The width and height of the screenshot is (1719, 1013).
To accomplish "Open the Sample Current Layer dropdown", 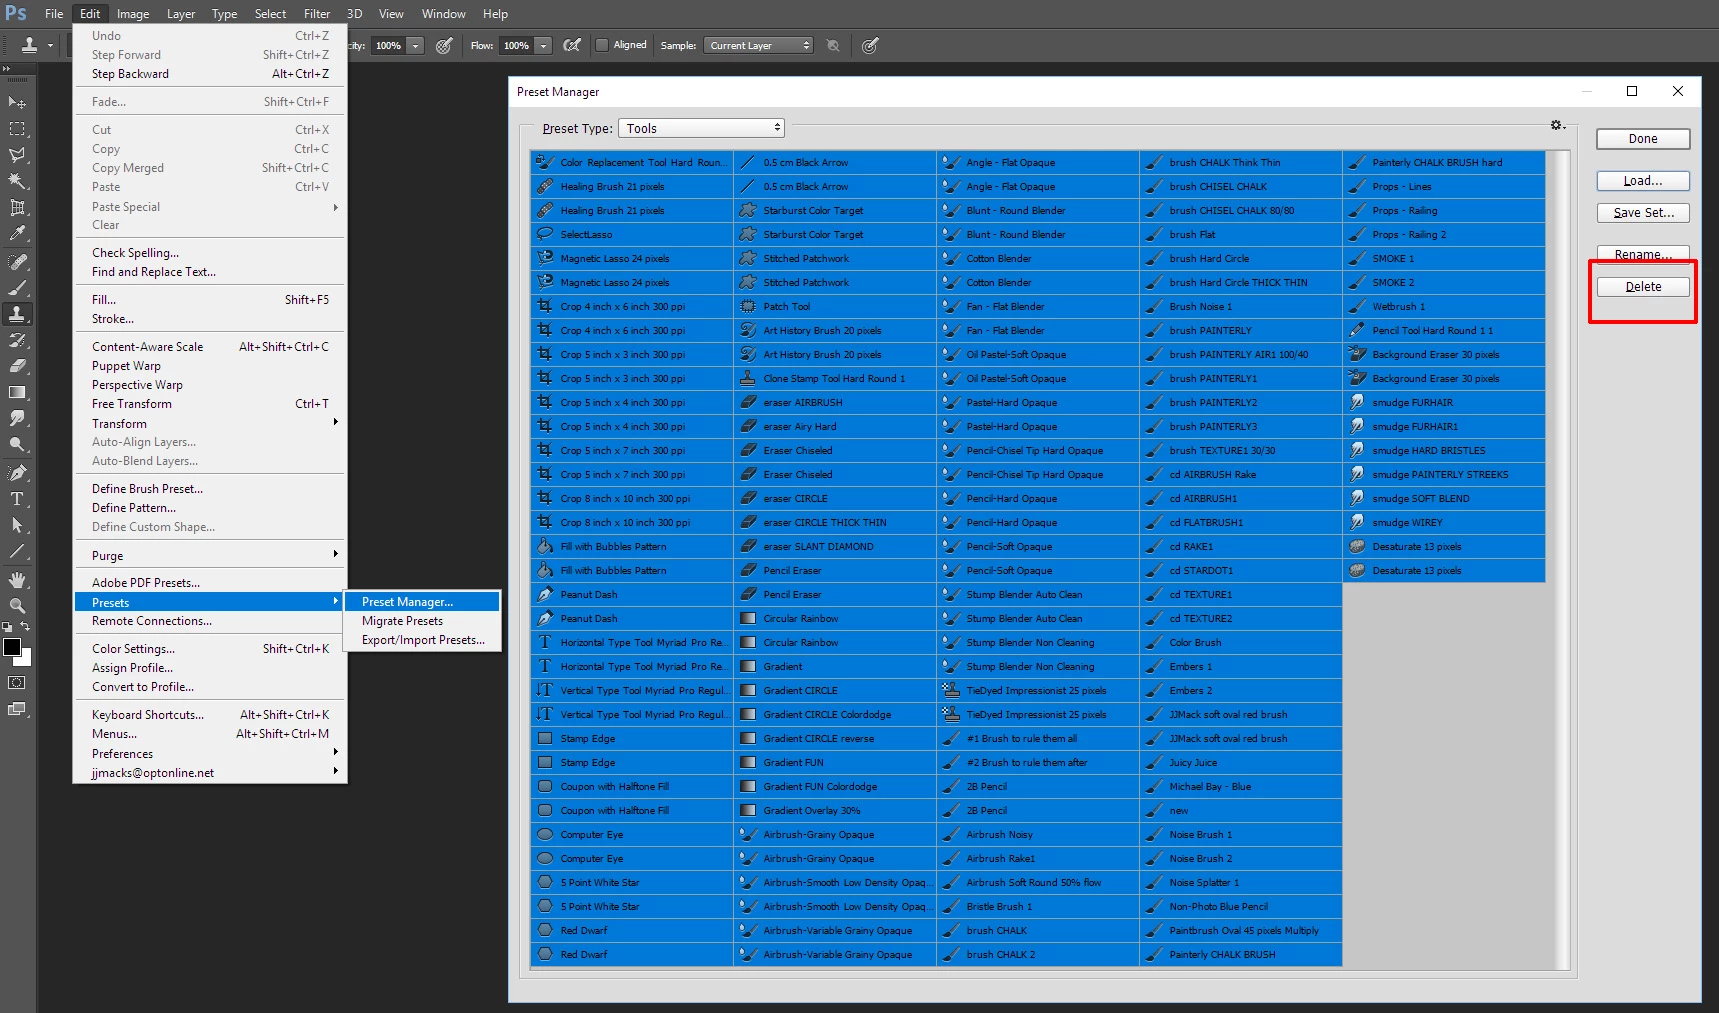I will click(758, 45).
